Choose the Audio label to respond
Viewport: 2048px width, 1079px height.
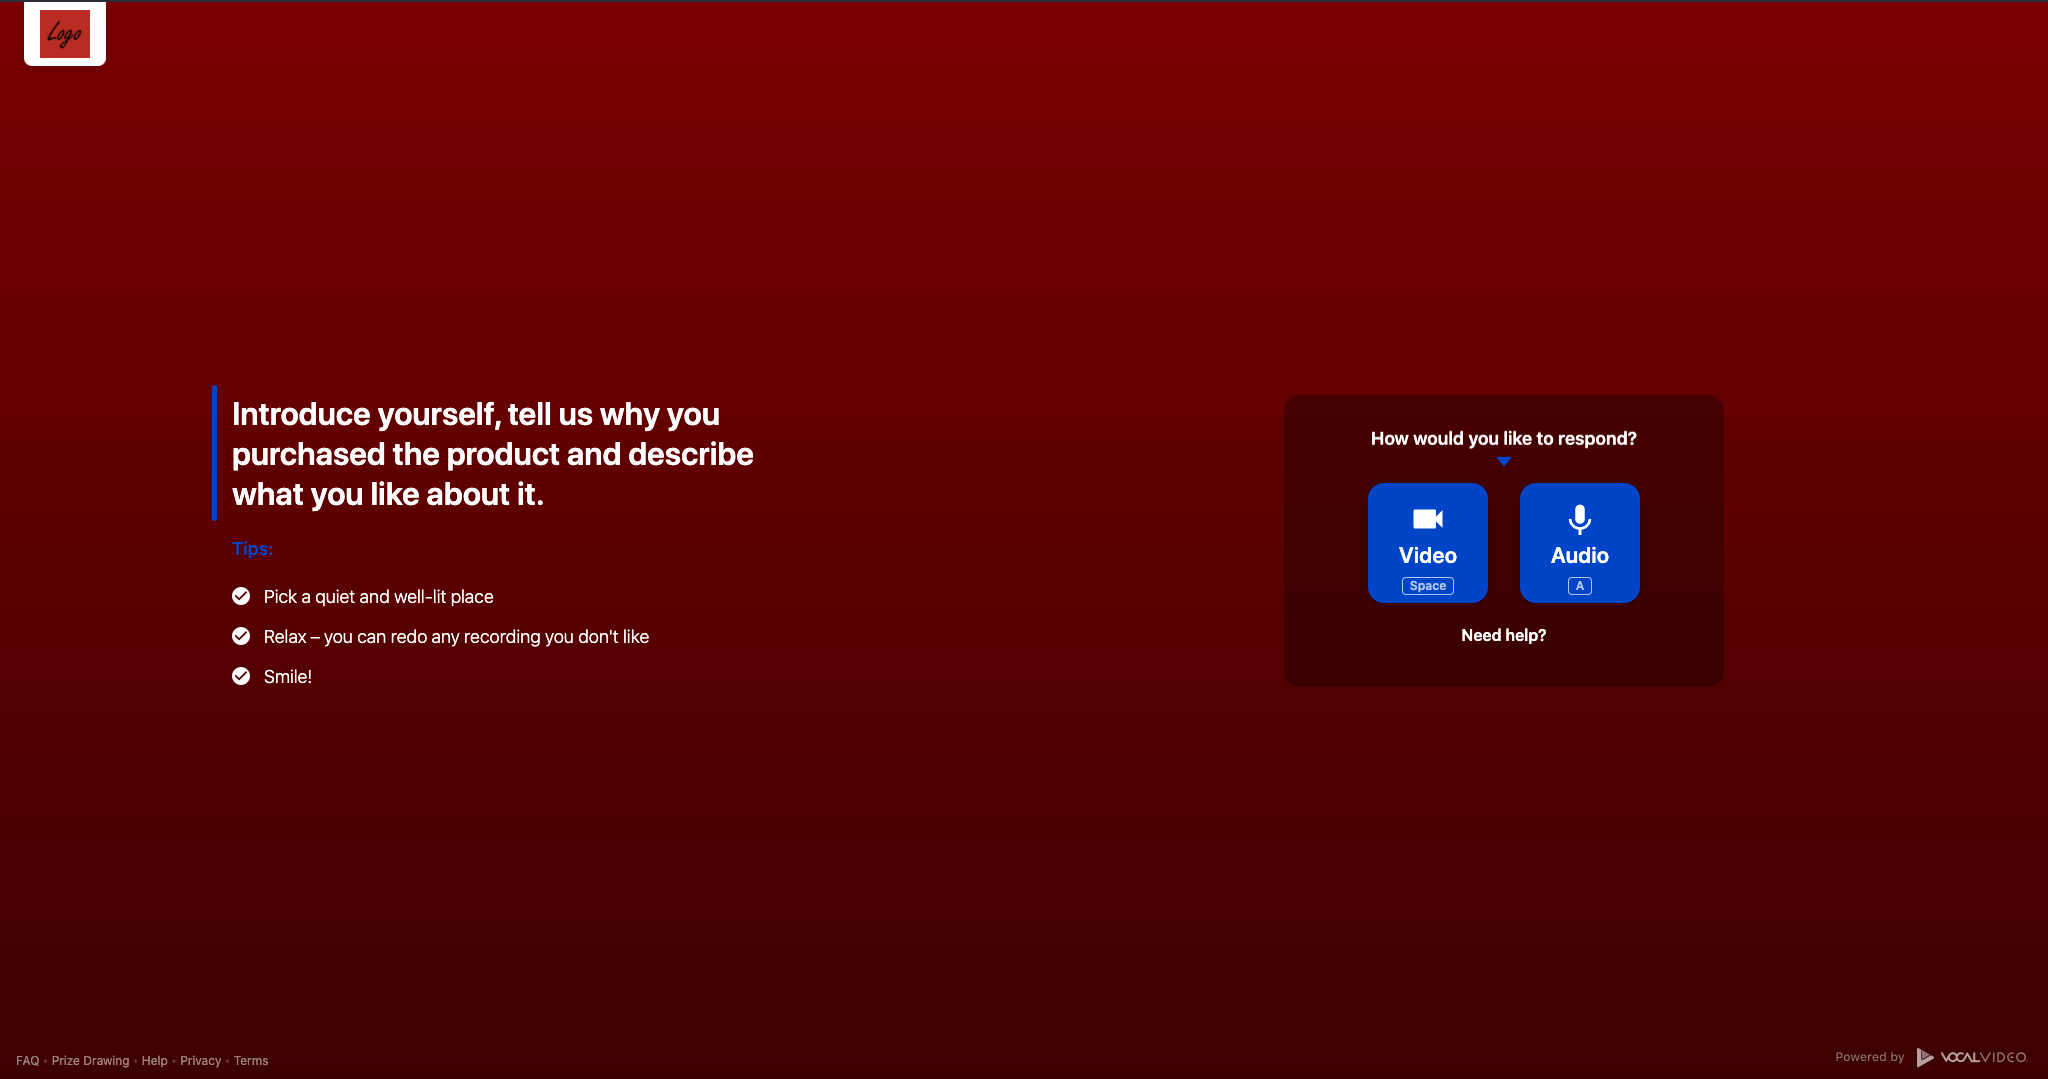coord(1579,555)
